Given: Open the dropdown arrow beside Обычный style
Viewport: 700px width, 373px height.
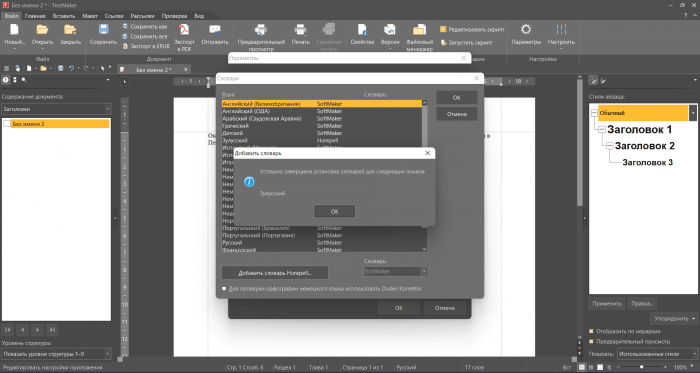Looking at the screenshot, I should coord(692,113).
